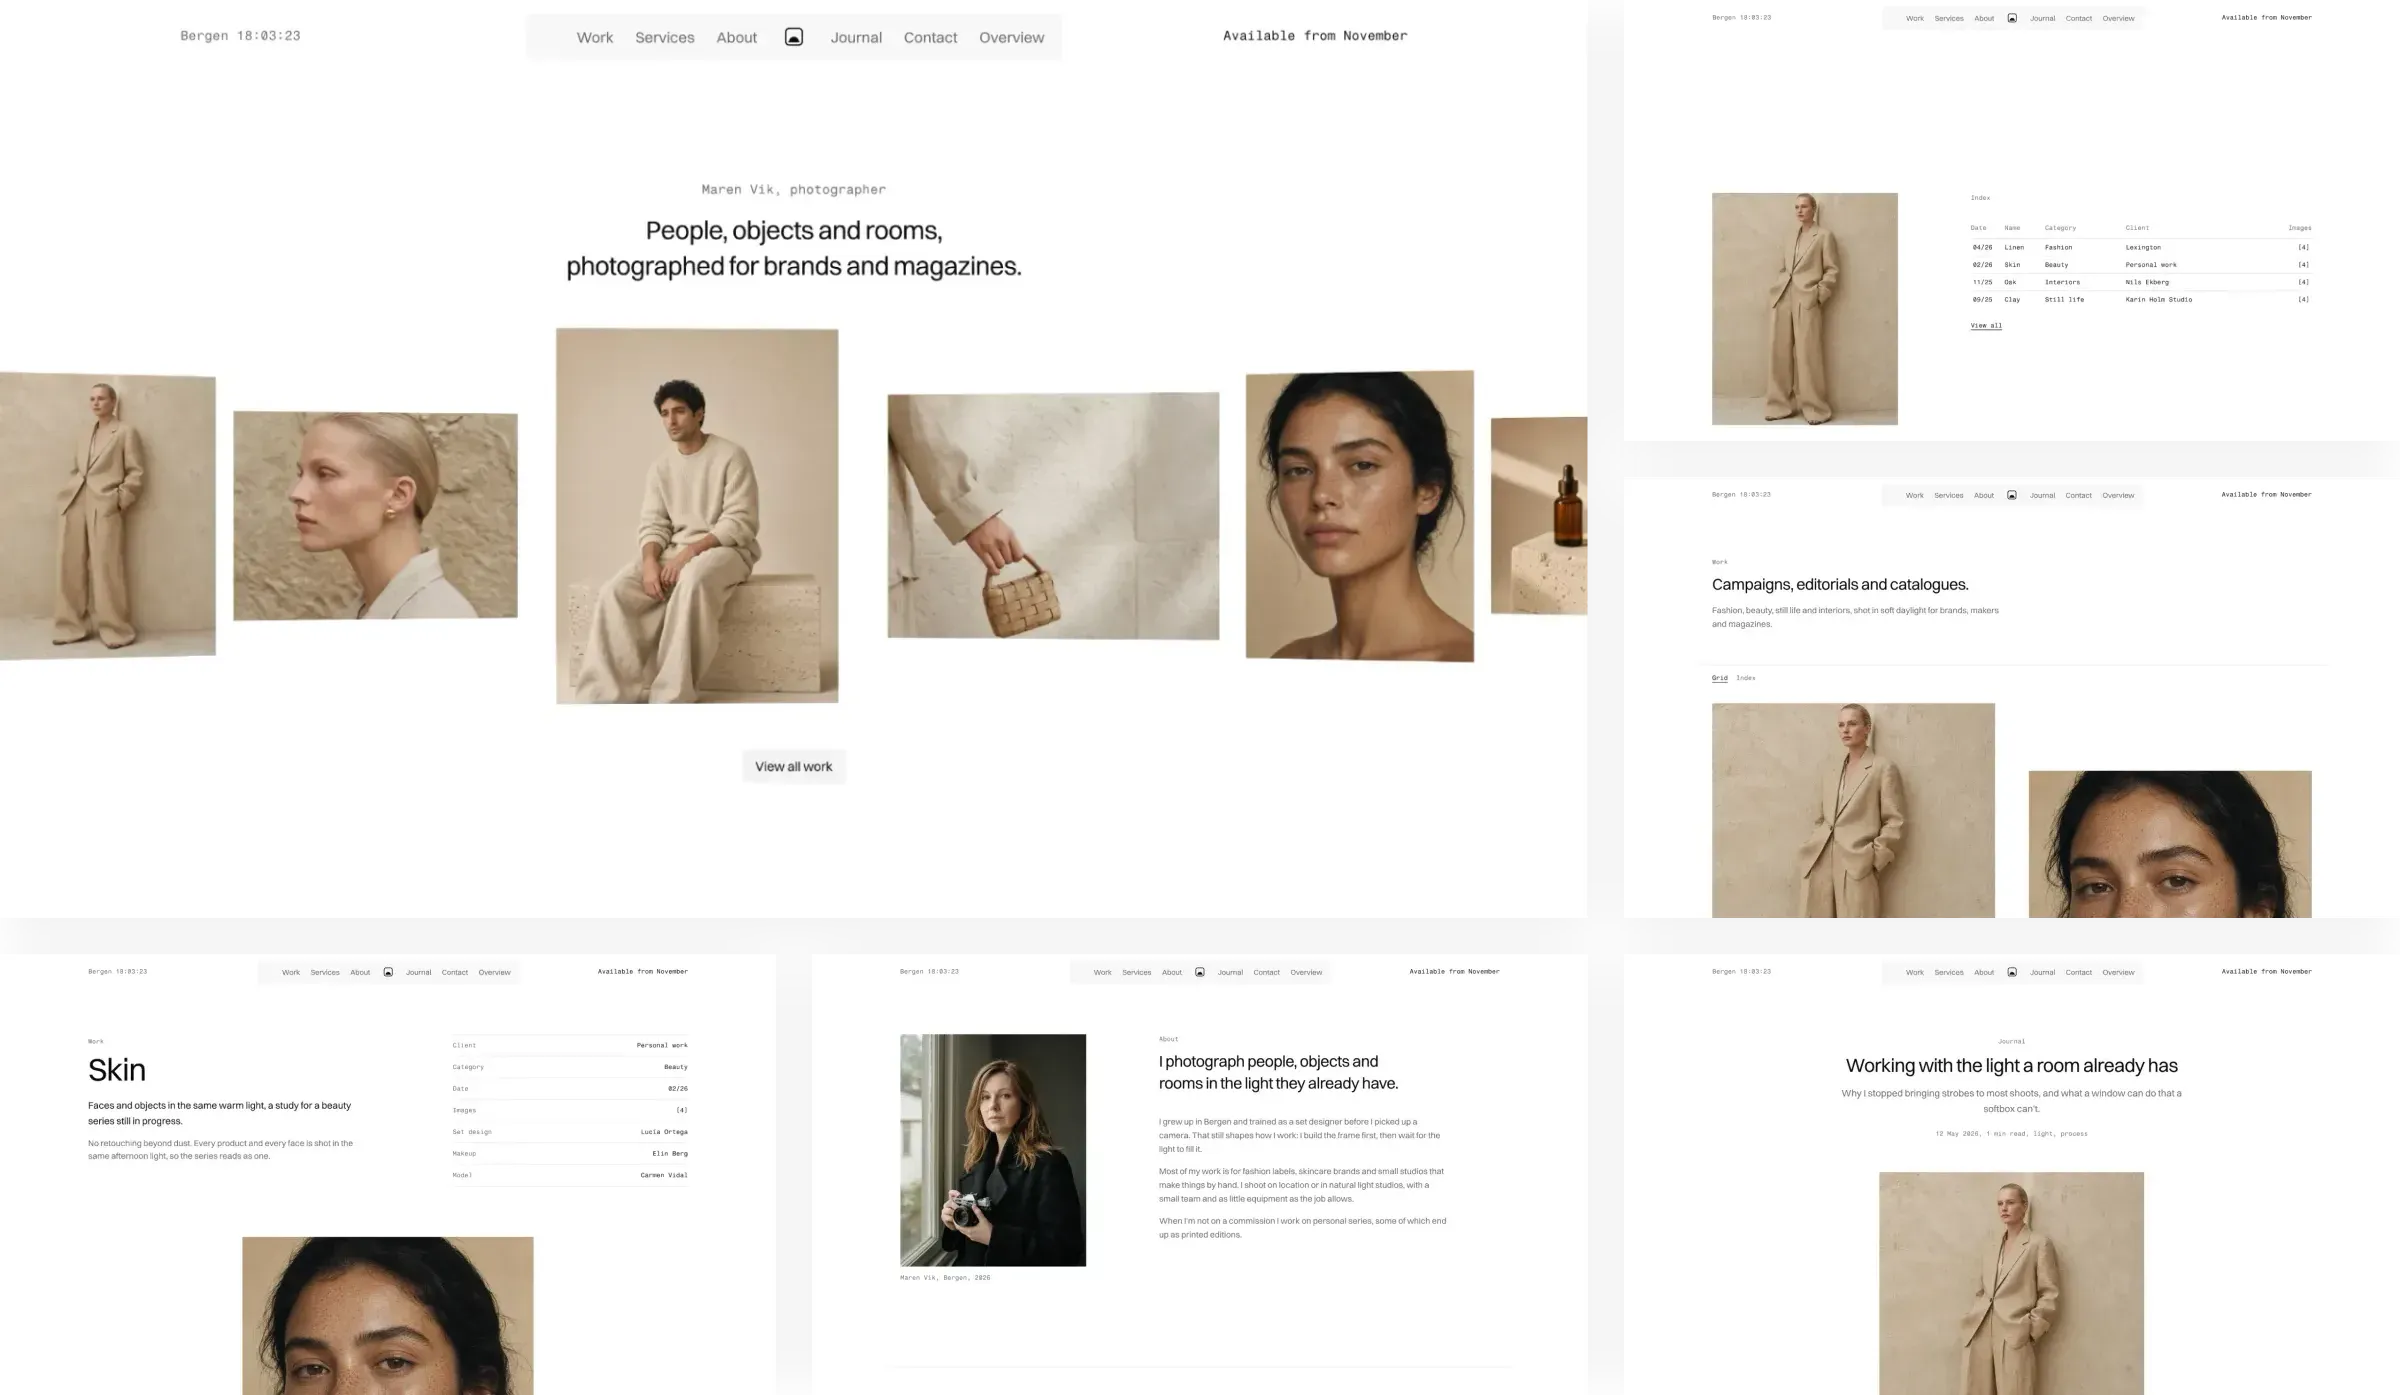
Task: Click the photographer portrait holding a camera
Action: (992, 1150)
